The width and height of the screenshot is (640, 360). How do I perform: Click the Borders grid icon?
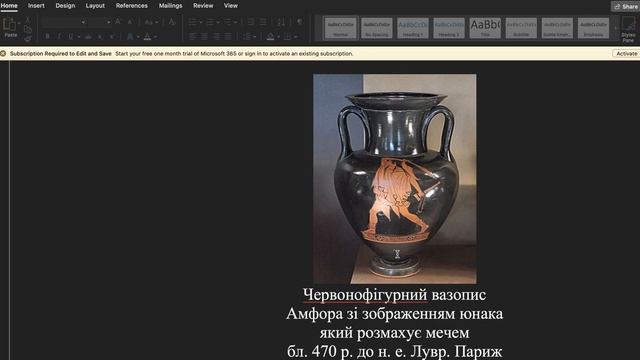click(x=287, y=37)
